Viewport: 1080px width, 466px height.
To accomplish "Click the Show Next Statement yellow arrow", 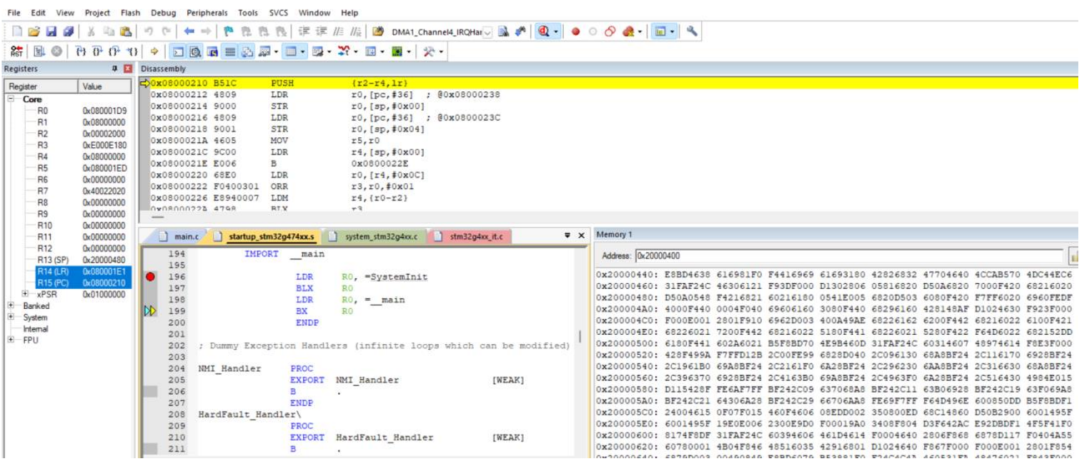I will pyautogui.click(x=154, y=52).
